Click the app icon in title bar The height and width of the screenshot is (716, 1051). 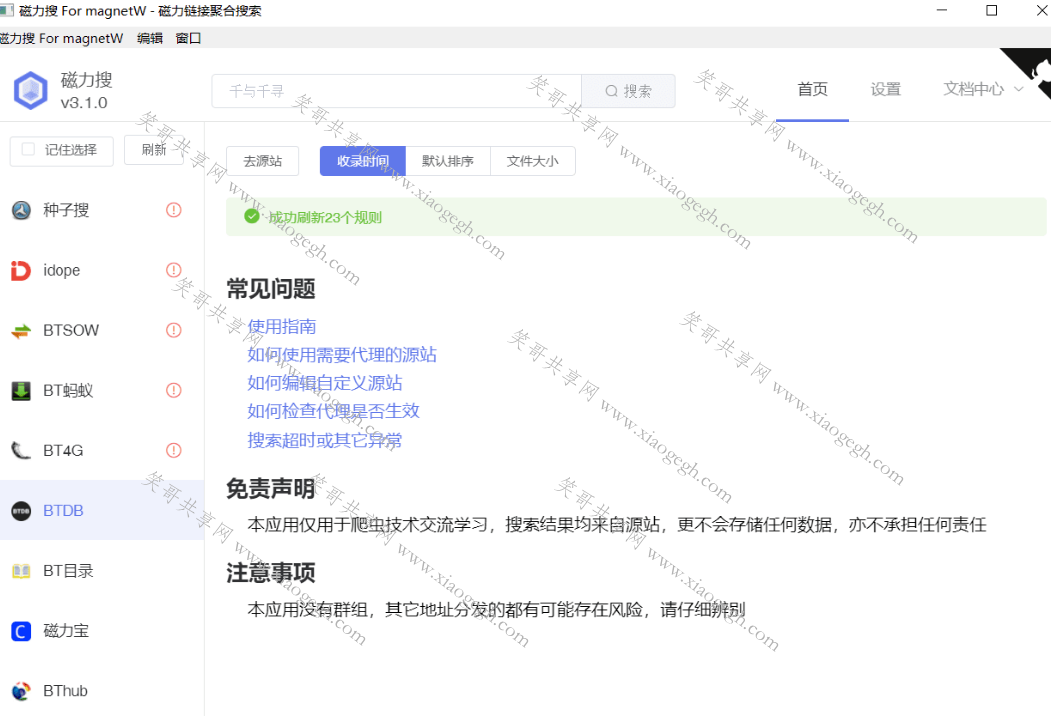(x=7, y=11)
